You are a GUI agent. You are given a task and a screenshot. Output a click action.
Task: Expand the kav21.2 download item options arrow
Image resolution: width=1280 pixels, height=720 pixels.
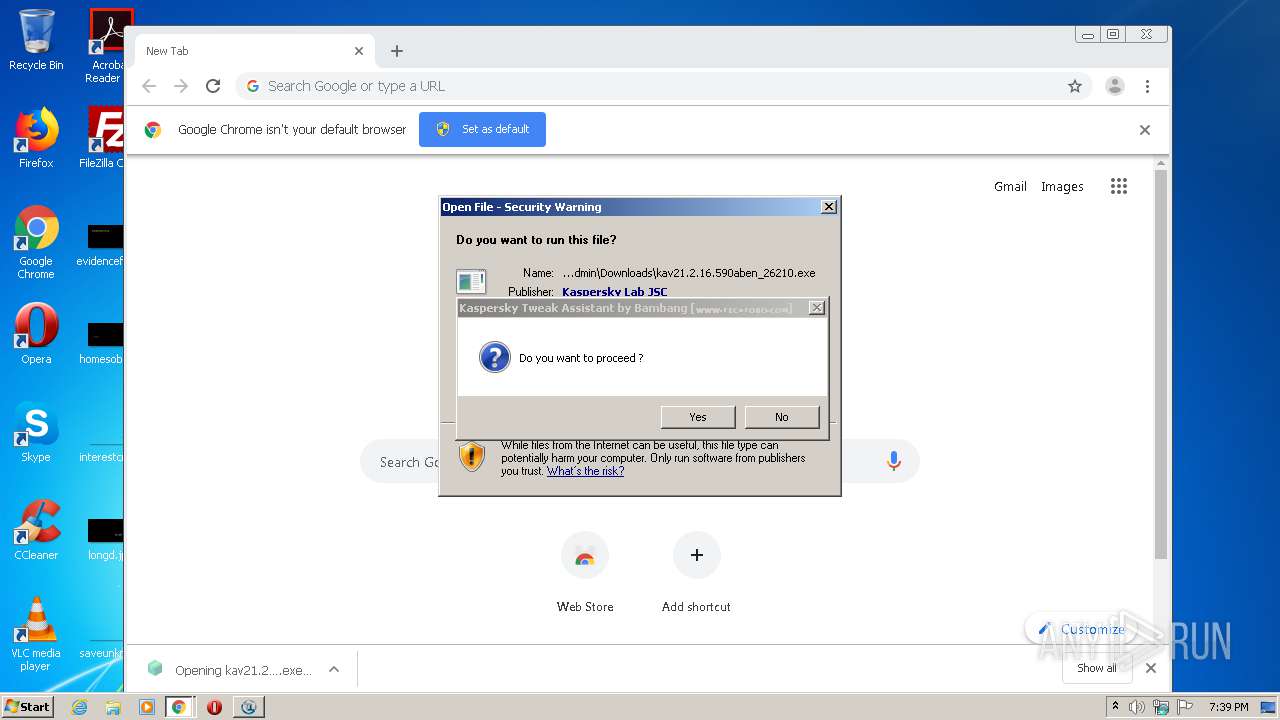(x=334, y=669)
